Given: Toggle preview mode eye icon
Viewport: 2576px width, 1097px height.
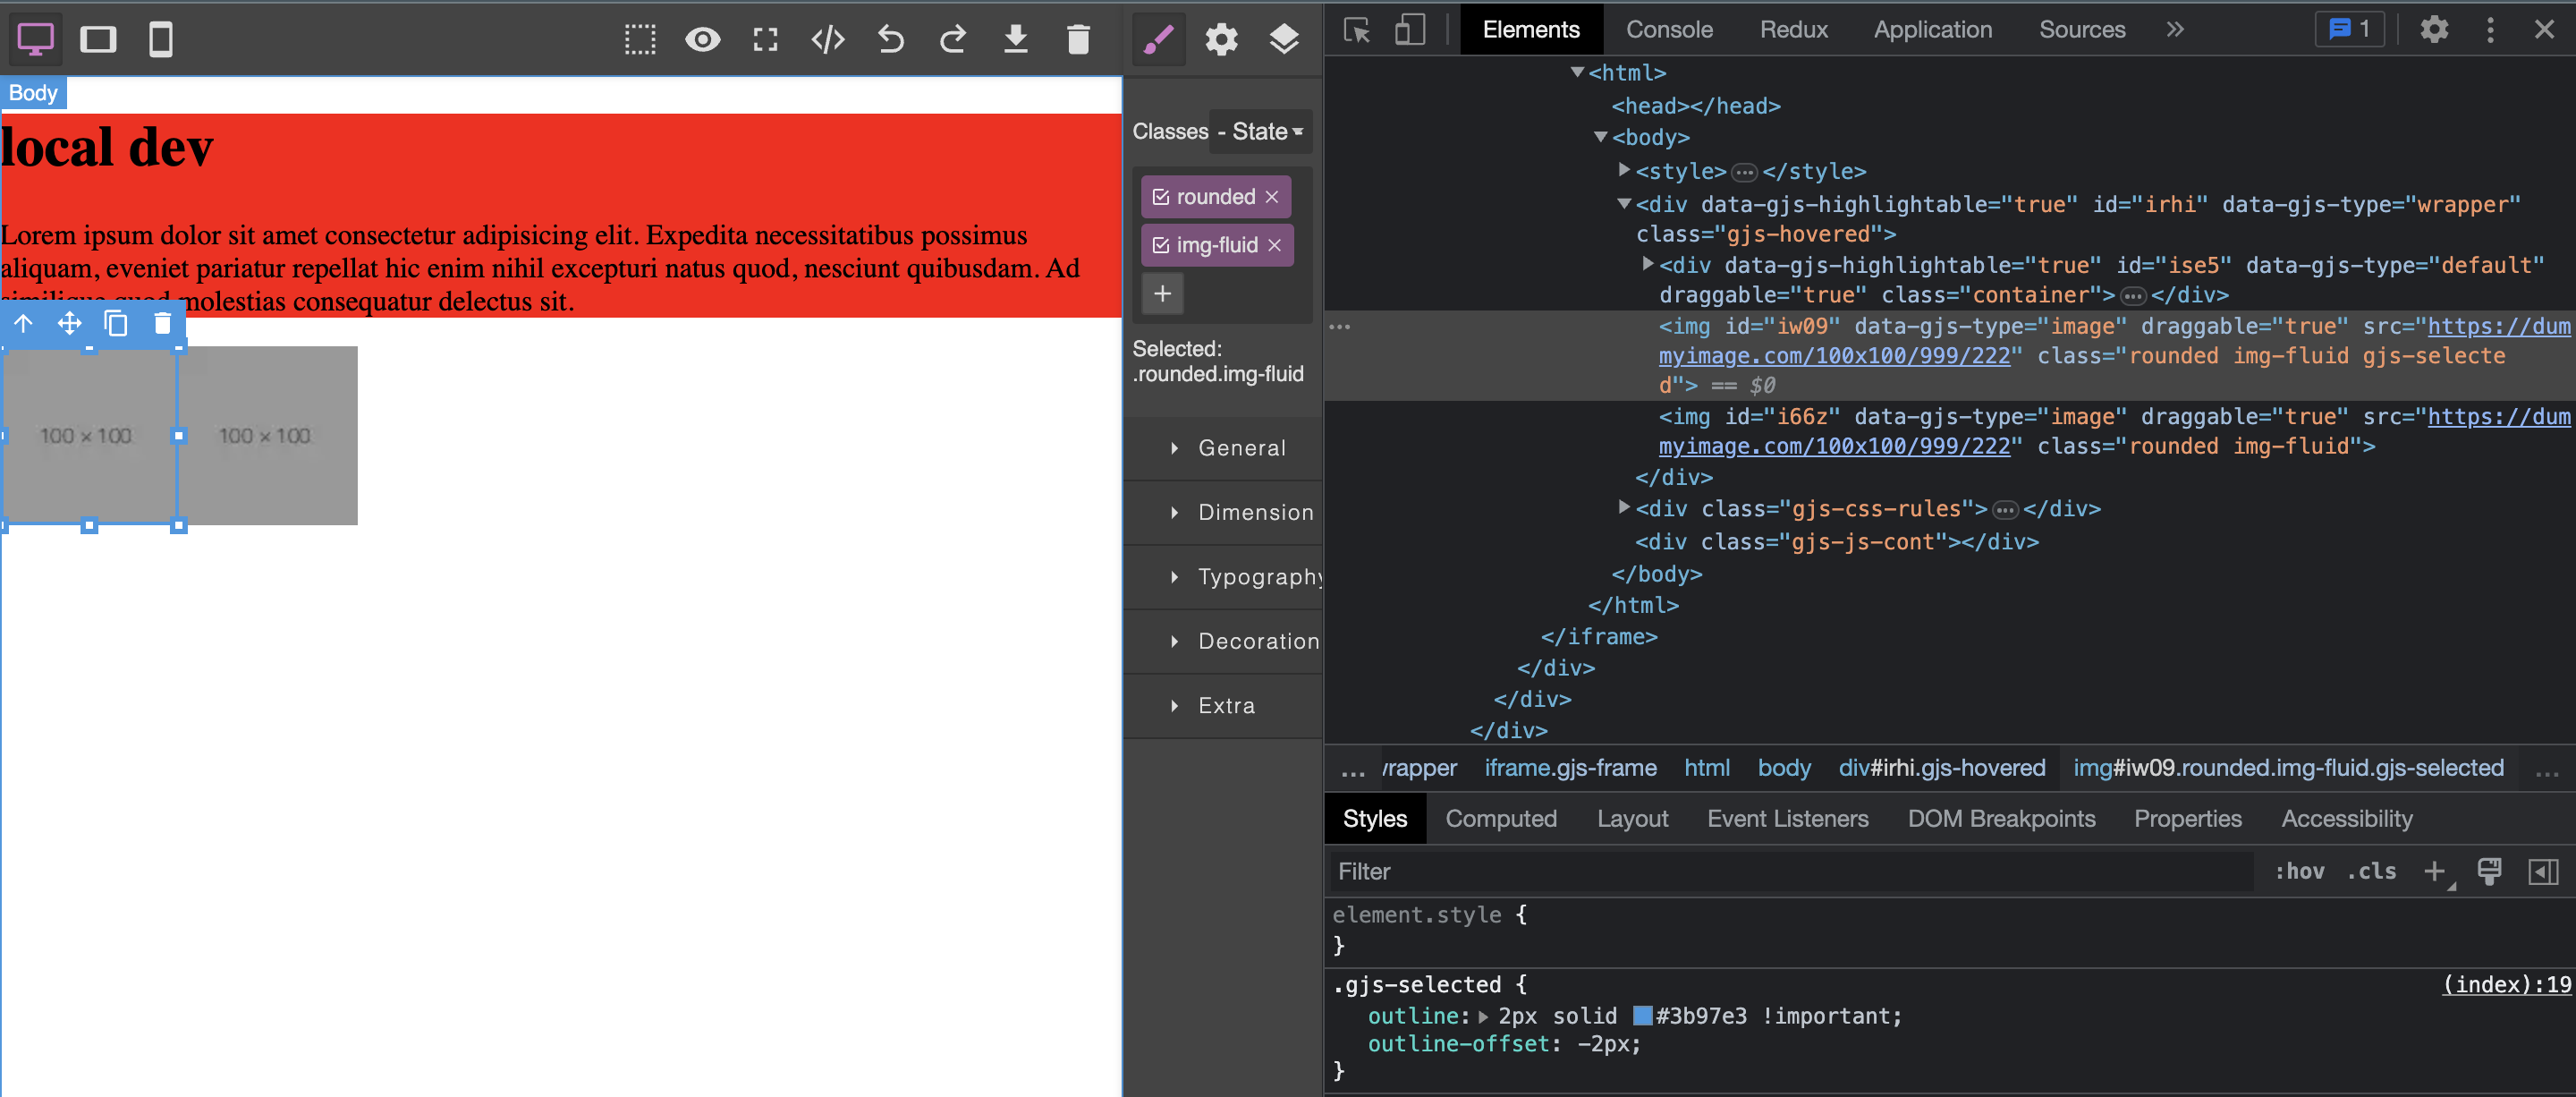Looking at the screenshot, I should (703, 40).
